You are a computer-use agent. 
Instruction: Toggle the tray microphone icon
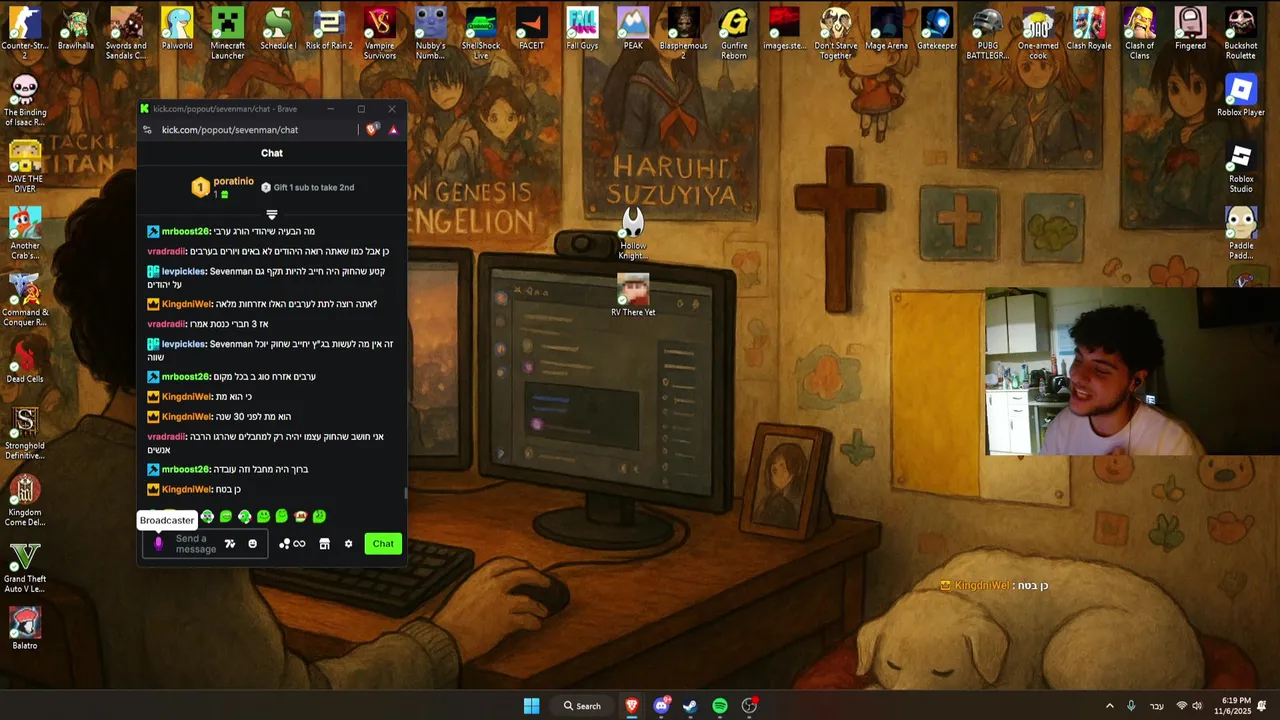(1131, 706)
